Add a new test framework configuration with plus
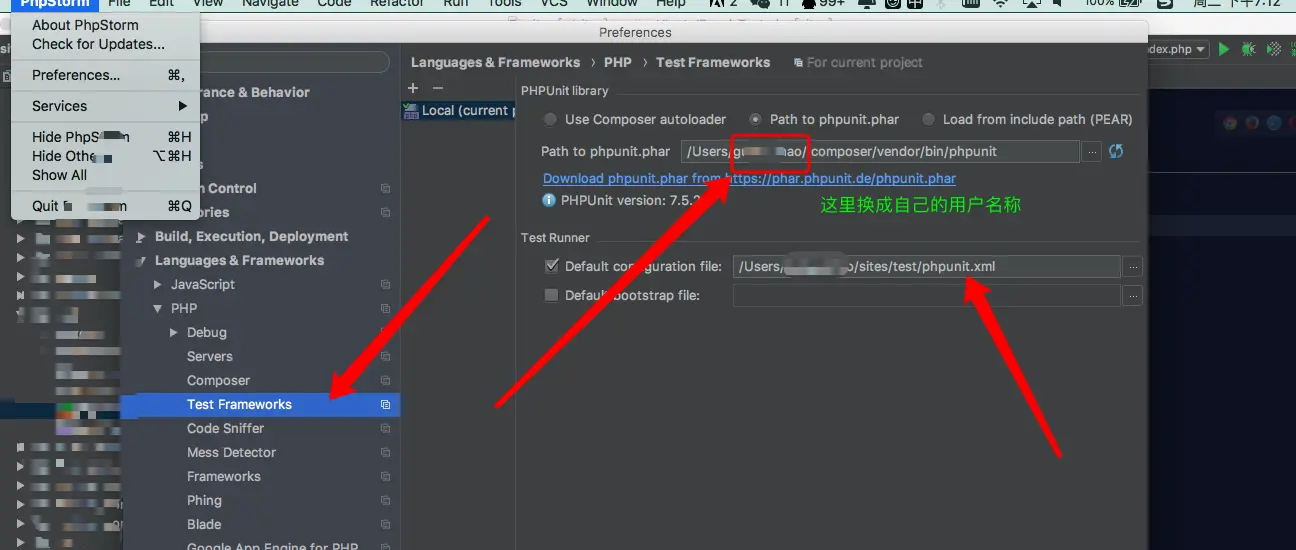 point(413,88)
